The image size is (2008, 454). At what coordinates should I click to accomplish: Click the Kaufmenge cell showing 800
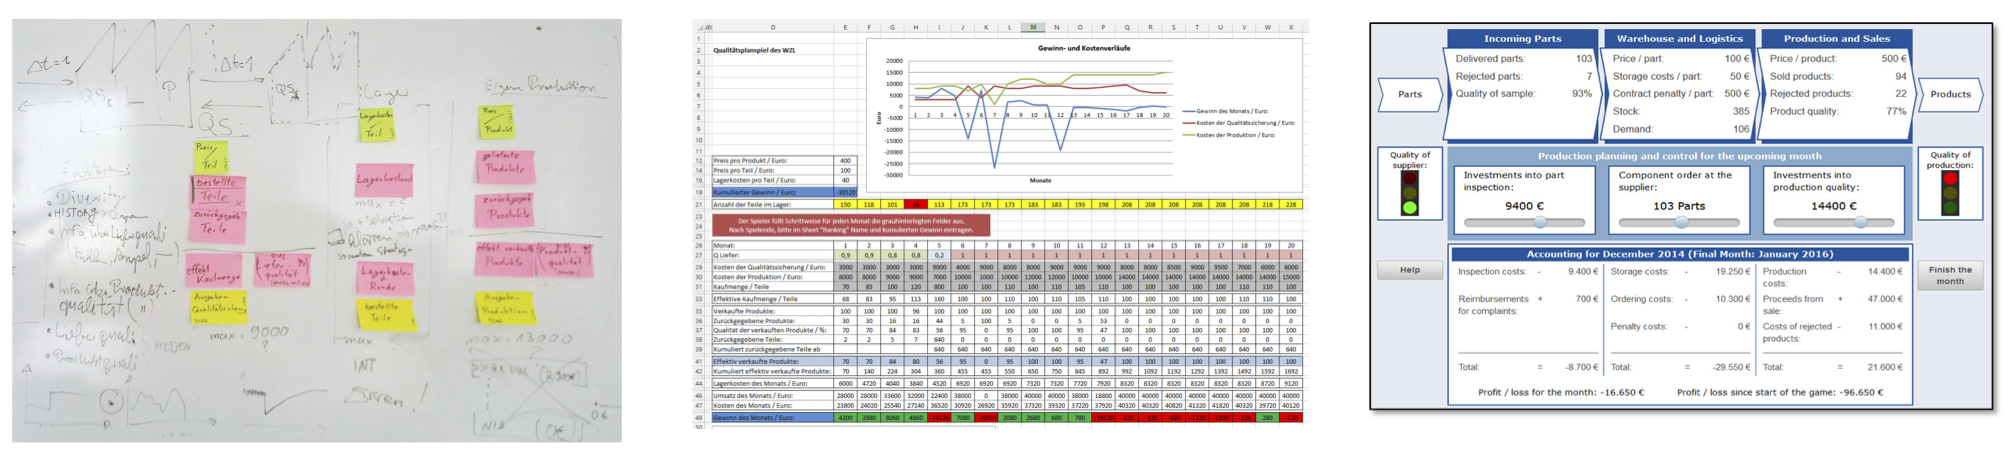(939, 287)
